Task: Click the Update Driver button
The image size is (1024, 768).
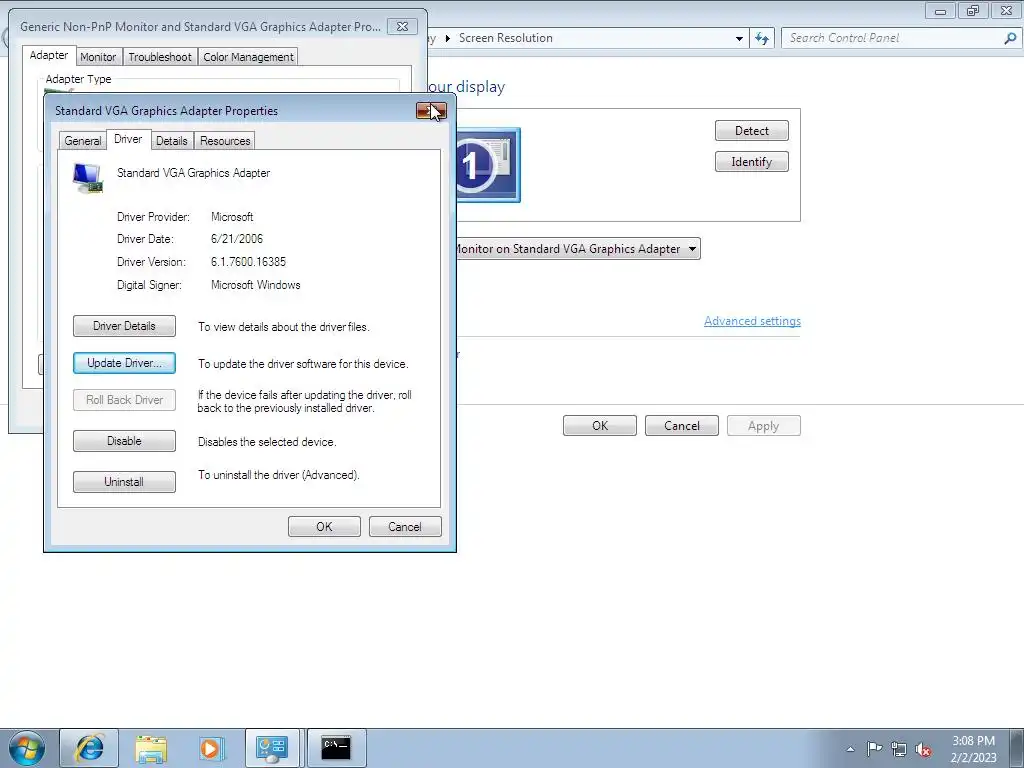Action: (x=124, y=363)
